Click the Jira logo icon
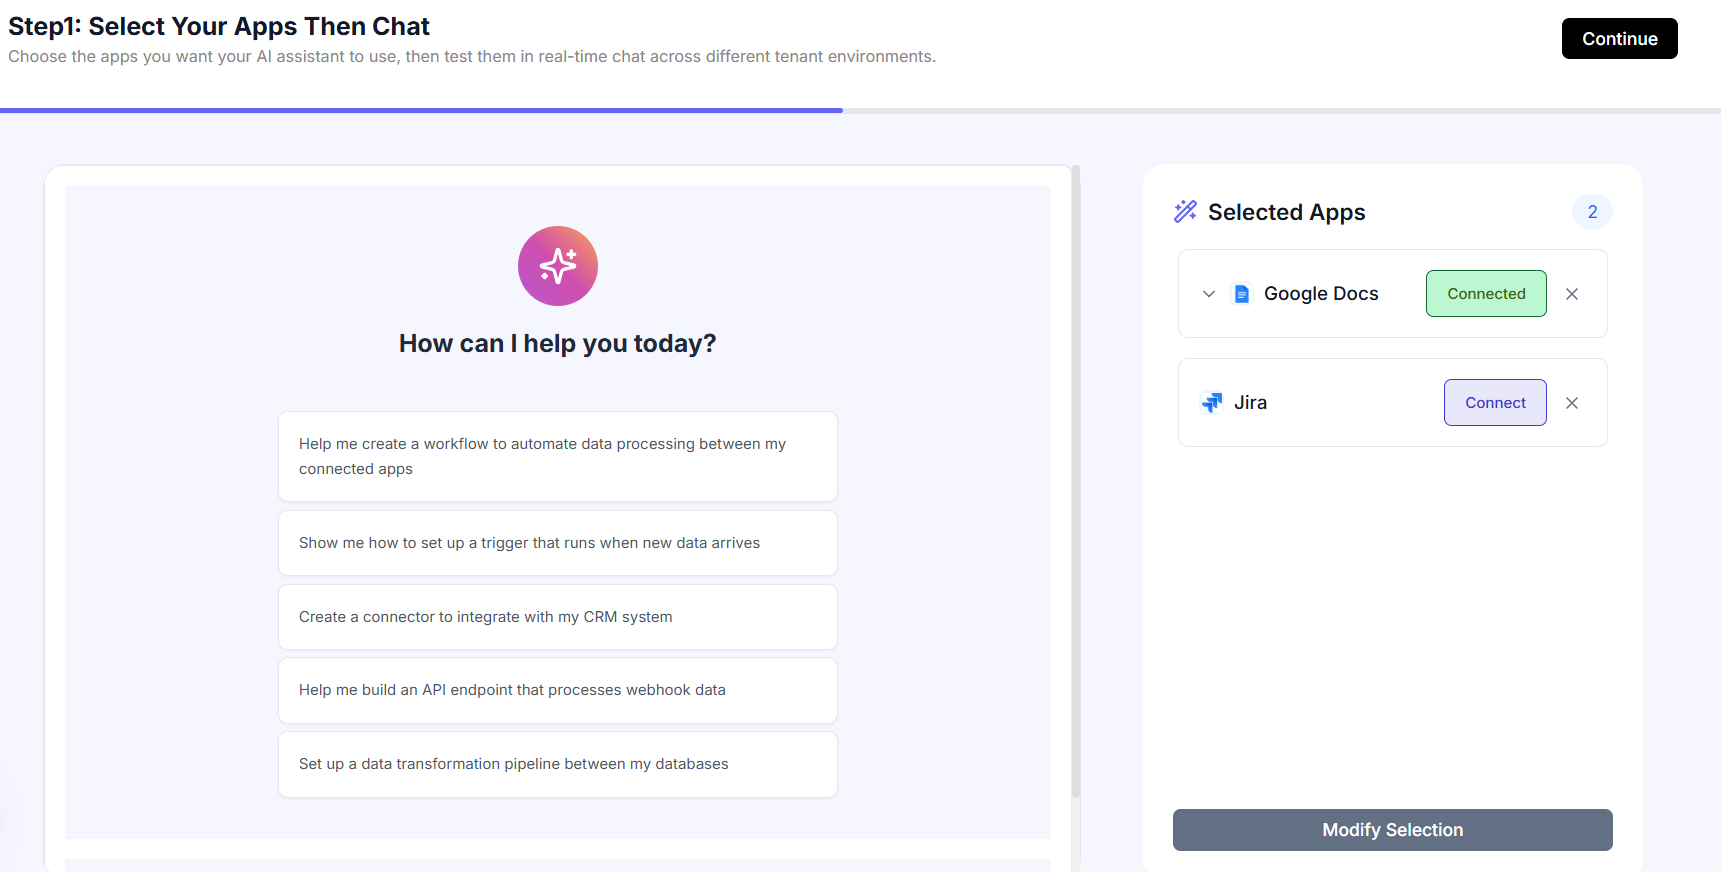1721x872 pixels. [x=1212, y=403]
